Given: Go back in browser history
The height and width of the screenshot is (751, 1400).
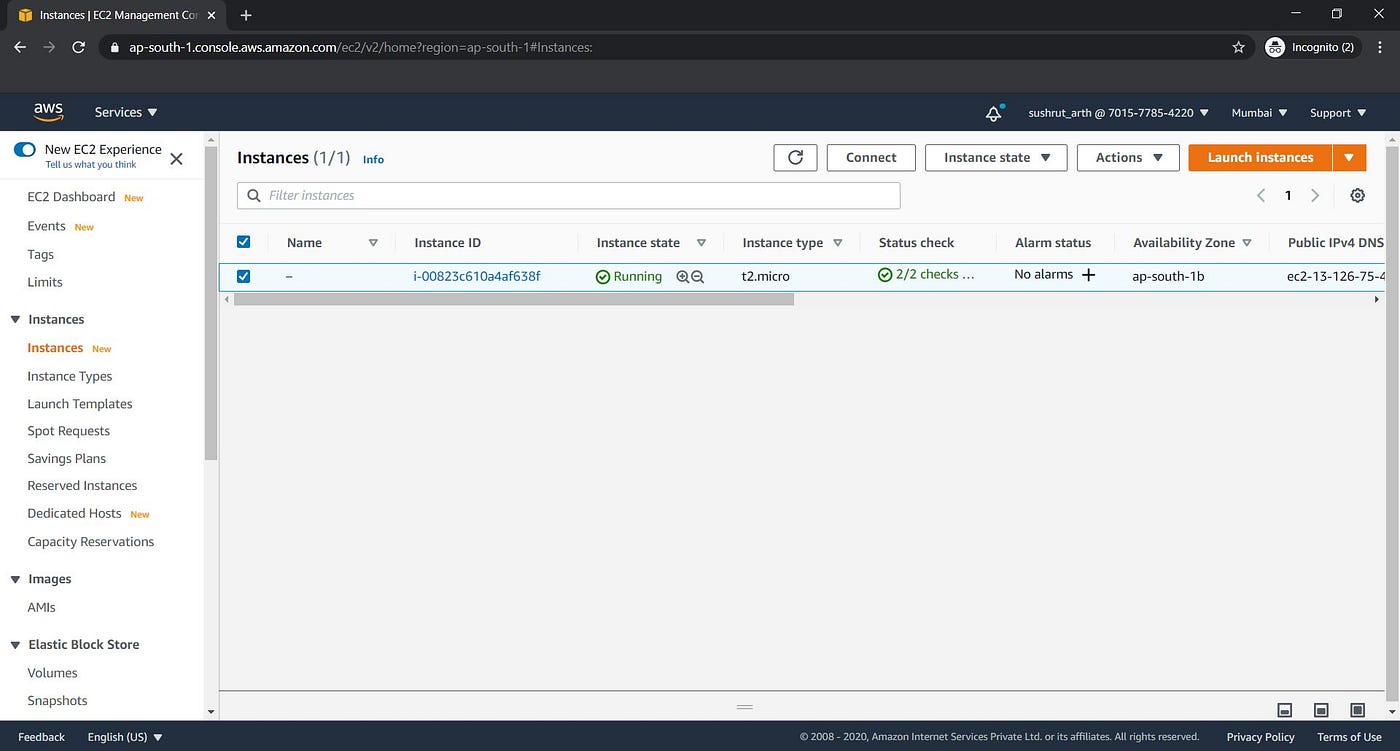Looking at the screenshot, I should coord(20,47).
